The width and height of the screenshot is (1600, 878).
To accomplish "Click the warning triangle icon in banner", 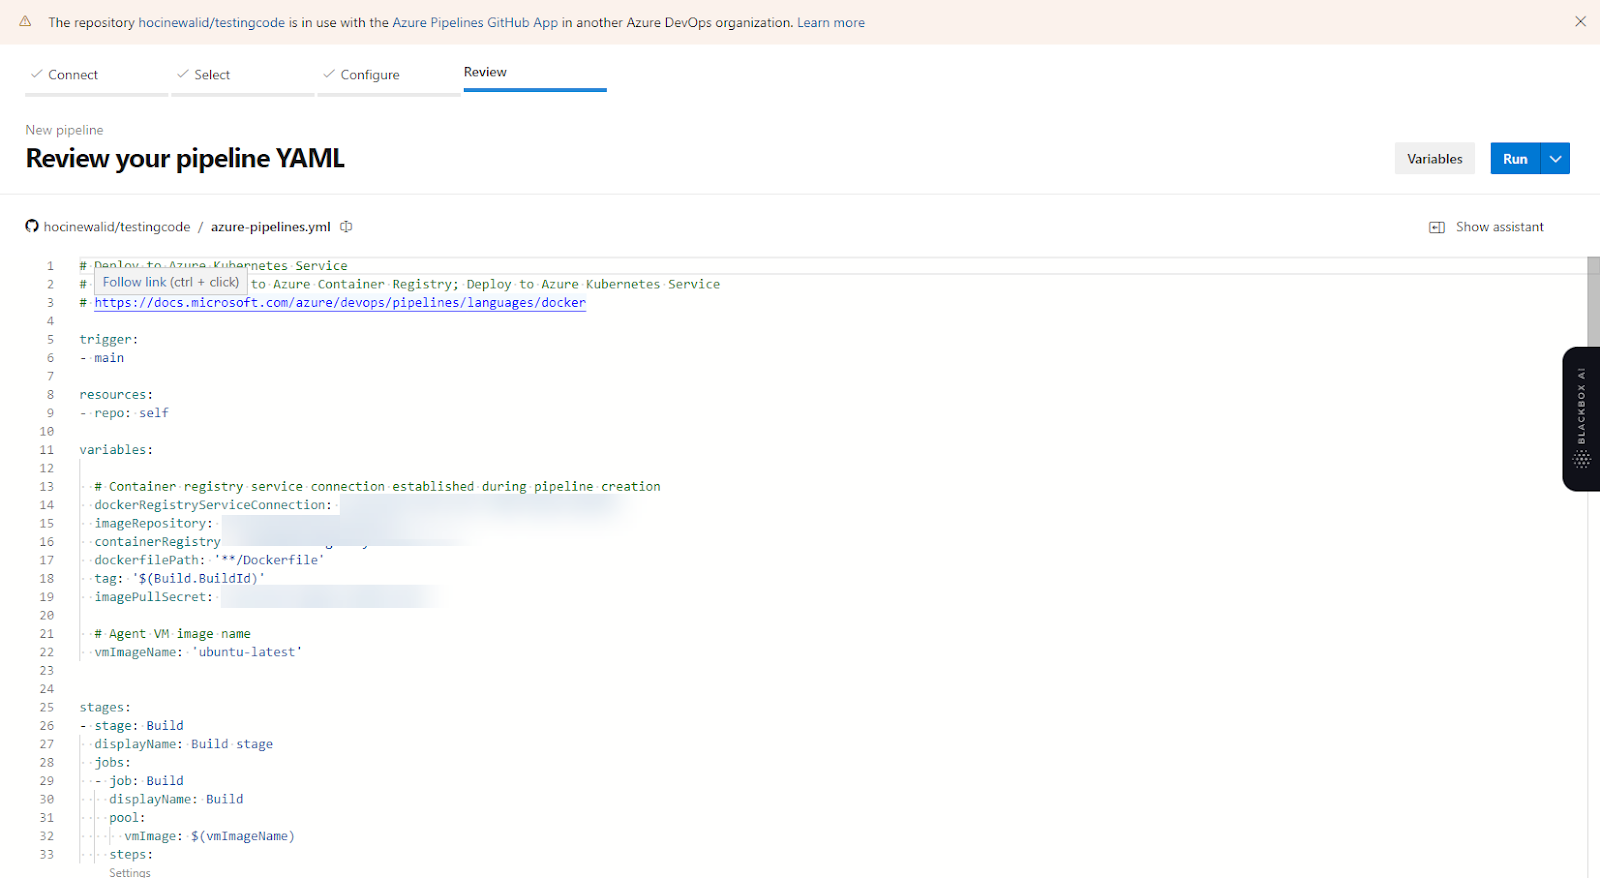I will (25, 21).
